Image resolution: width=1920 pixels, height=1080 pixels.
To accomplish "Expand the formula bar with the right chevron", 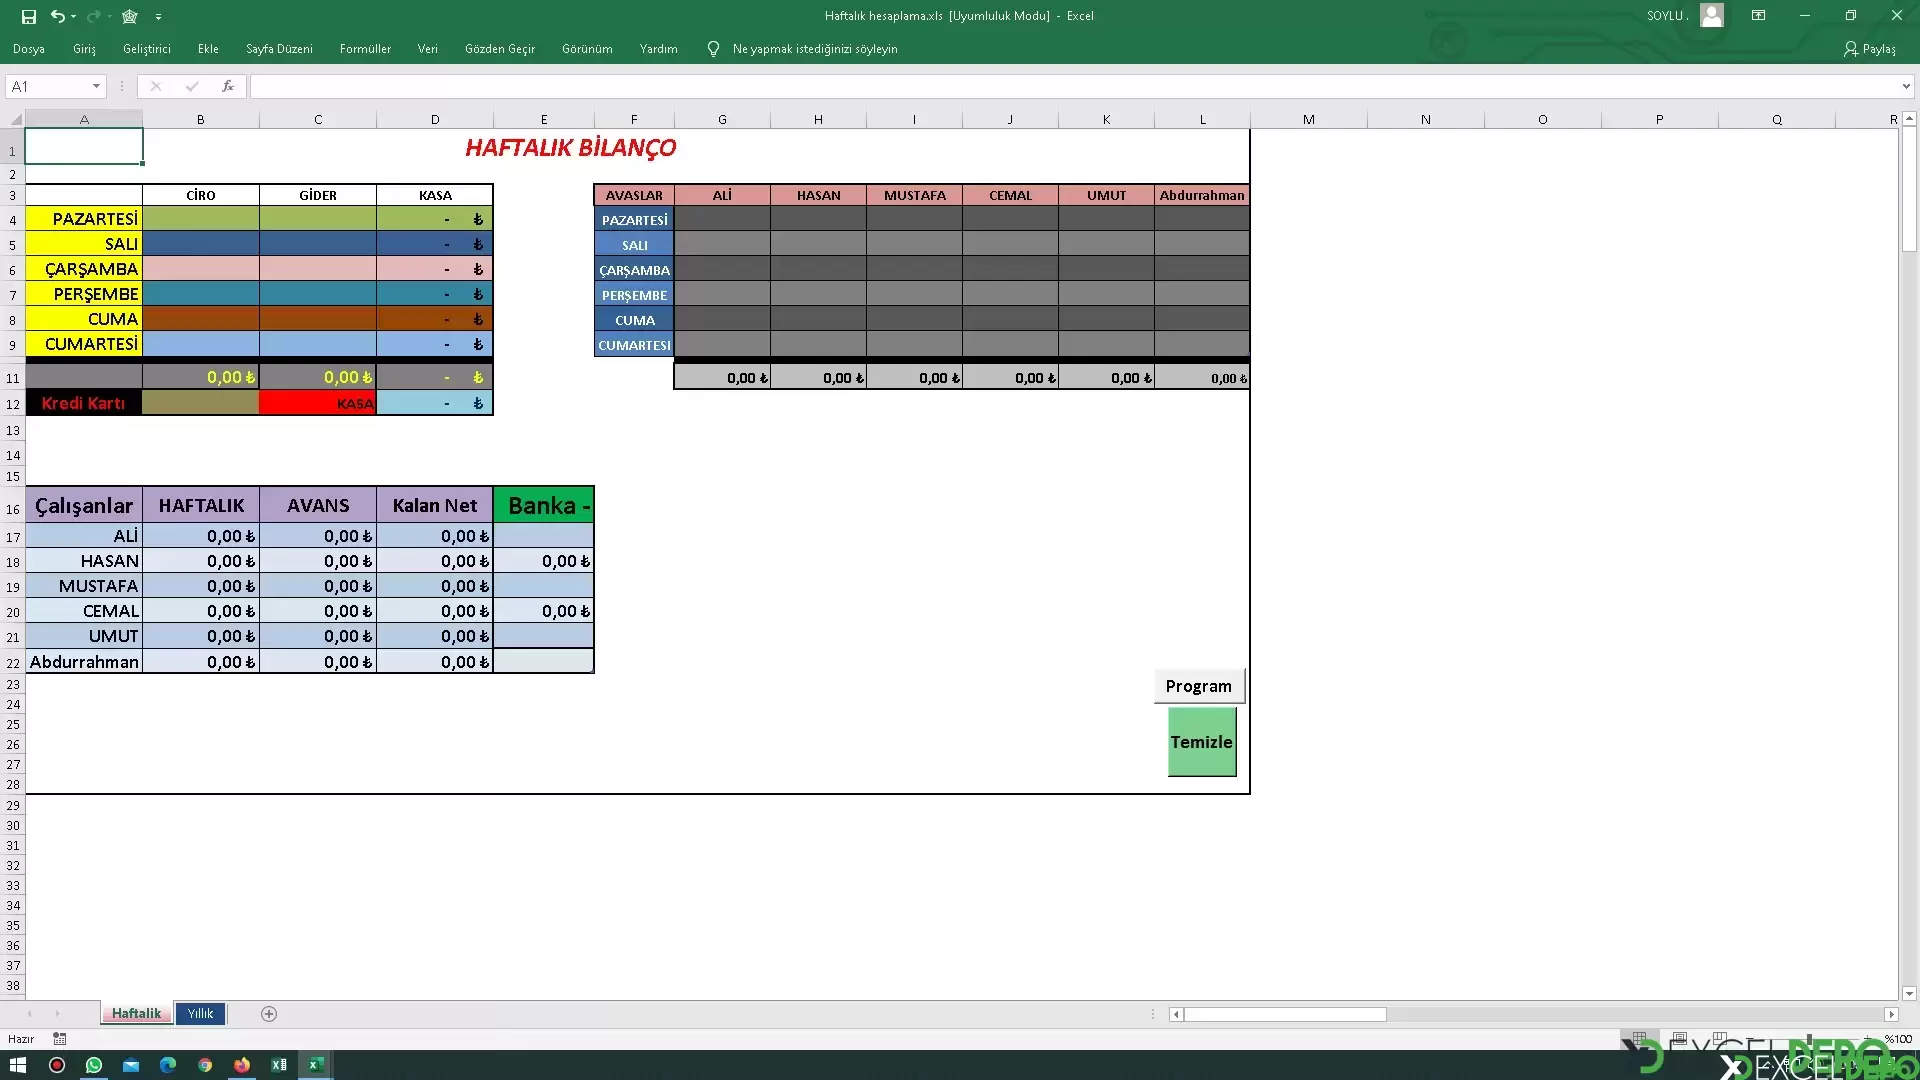I will 1906,87.
